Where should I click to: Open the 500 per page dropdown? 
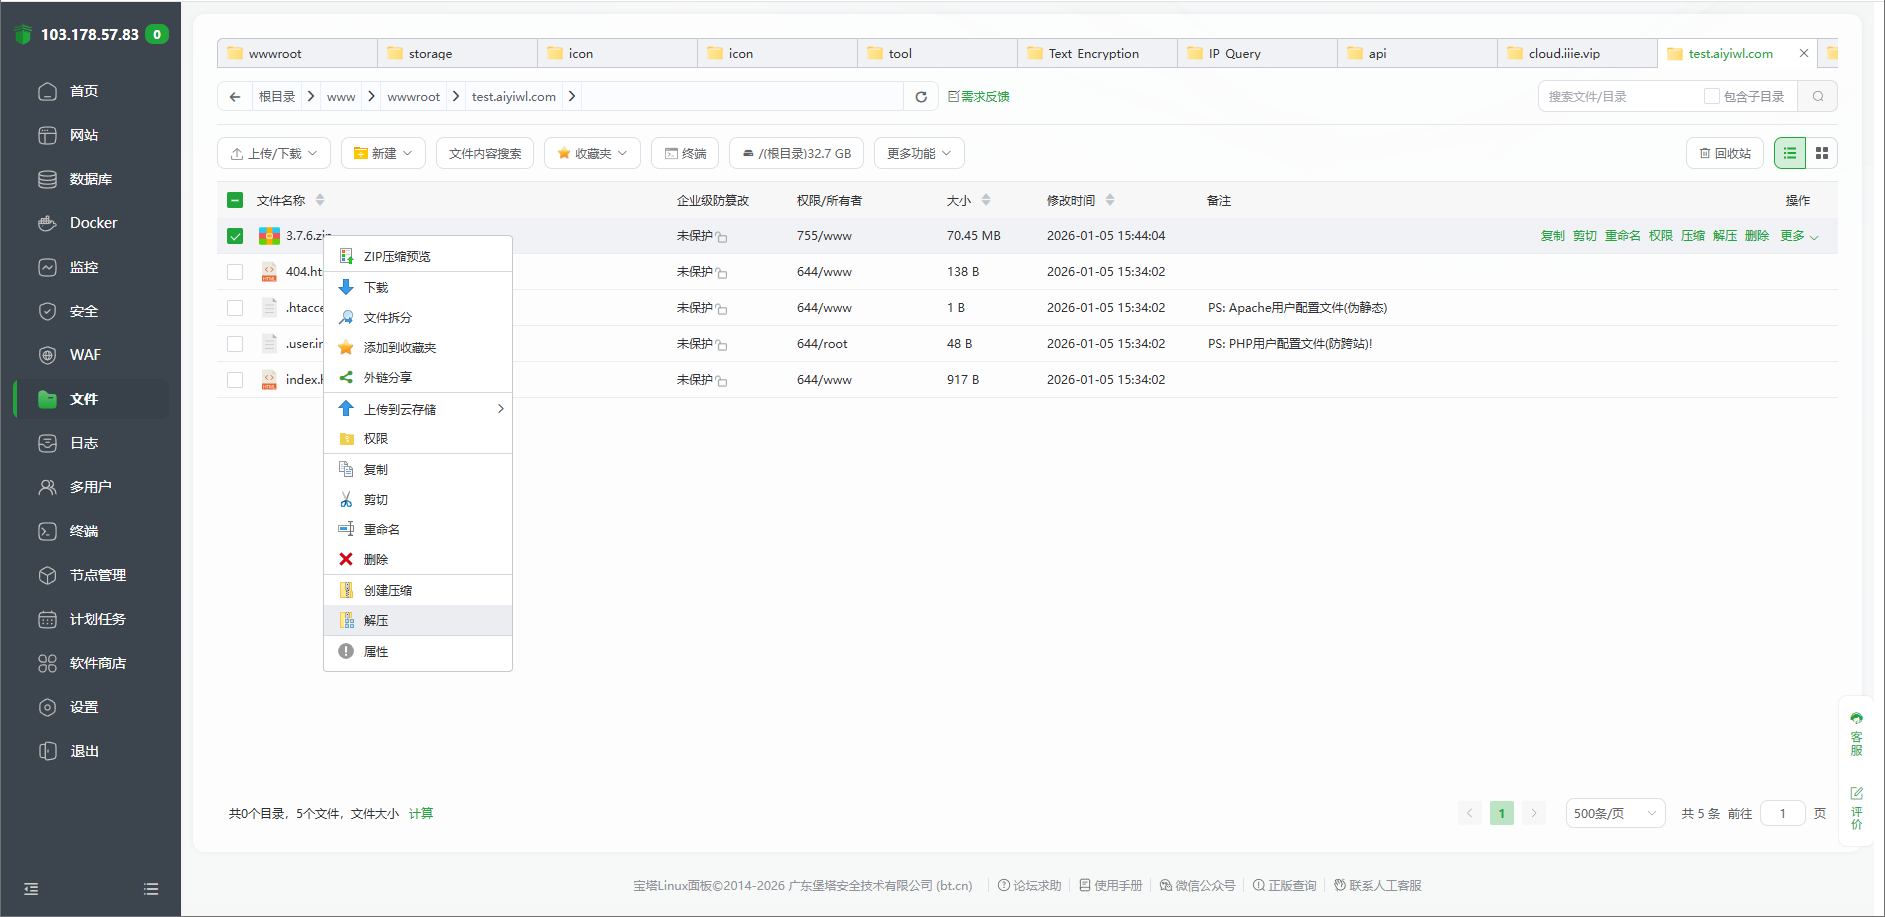click(1615, 813)
